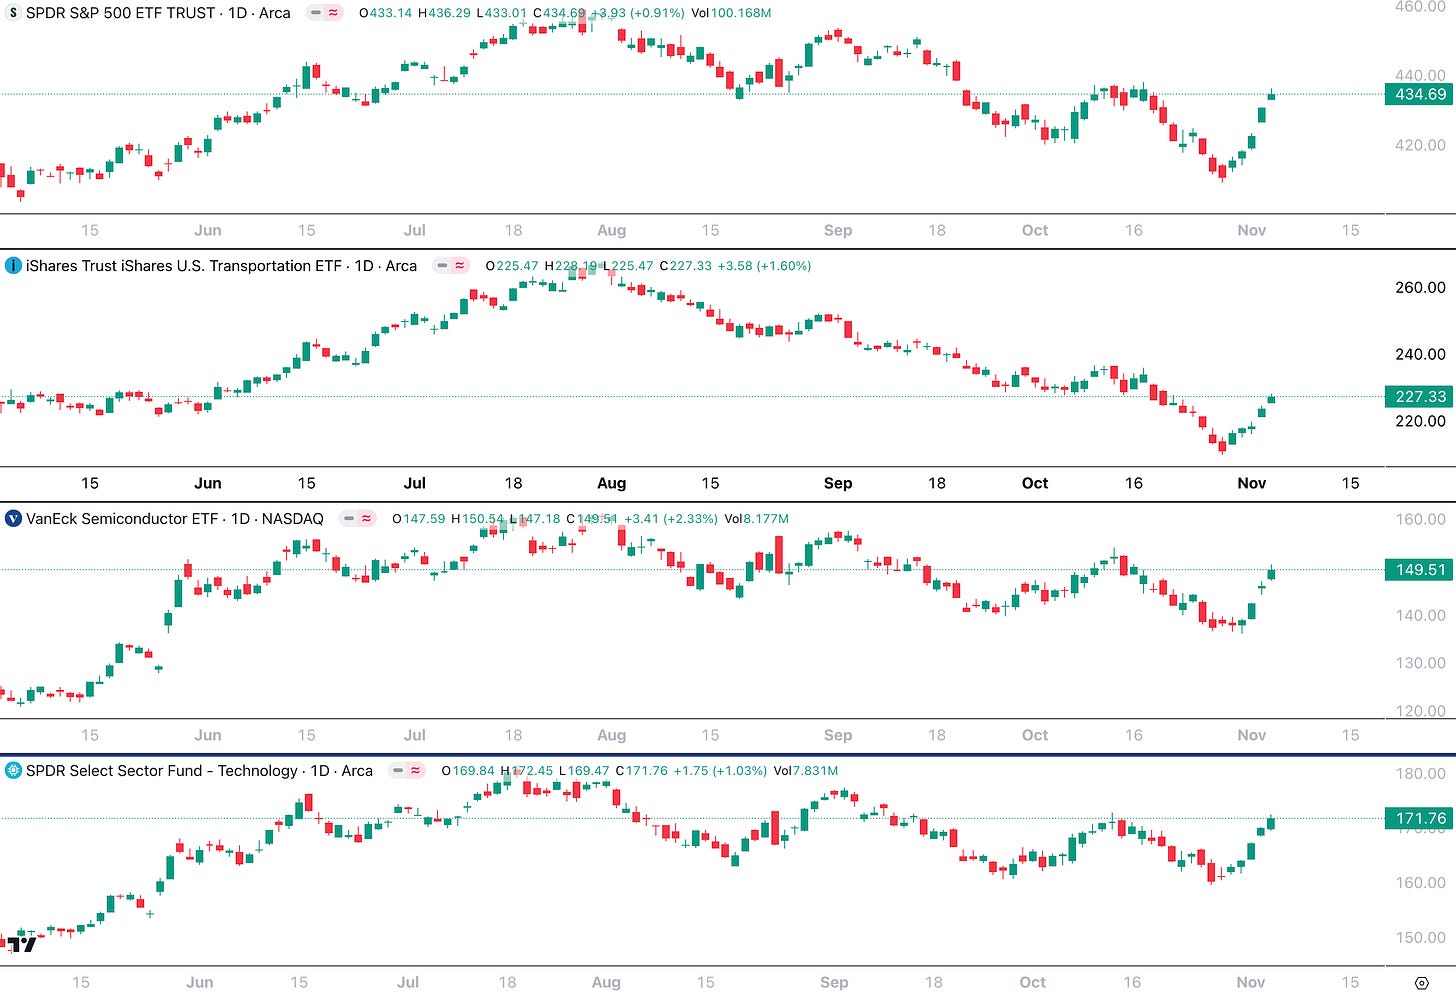Click the Nov label on S&P 500 time axis

[1251, 230]
